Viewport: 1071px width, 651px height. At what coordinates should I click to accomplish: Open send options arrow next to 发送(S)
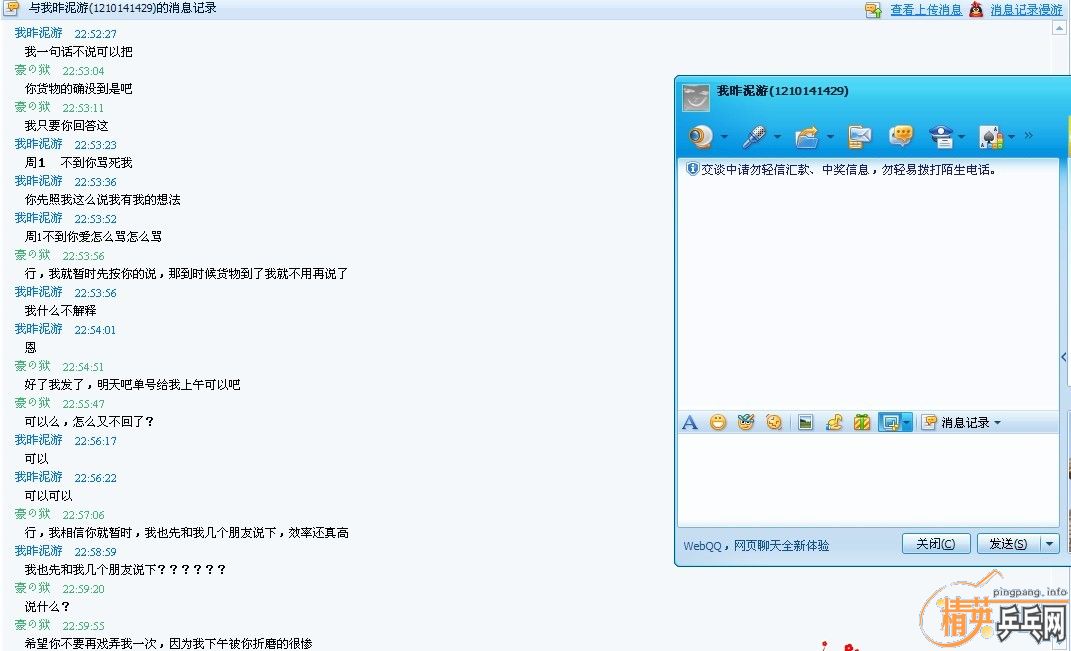(1049, 544)
